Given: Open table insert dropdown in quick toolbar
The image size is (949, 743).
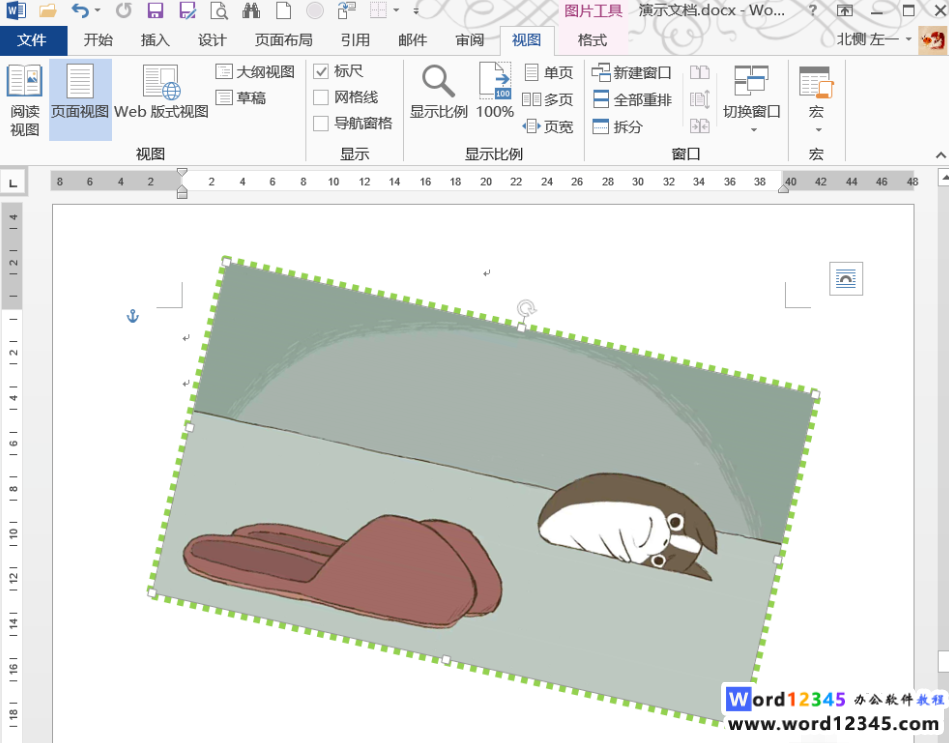Looking at the screenshot, I should point(396,10).
